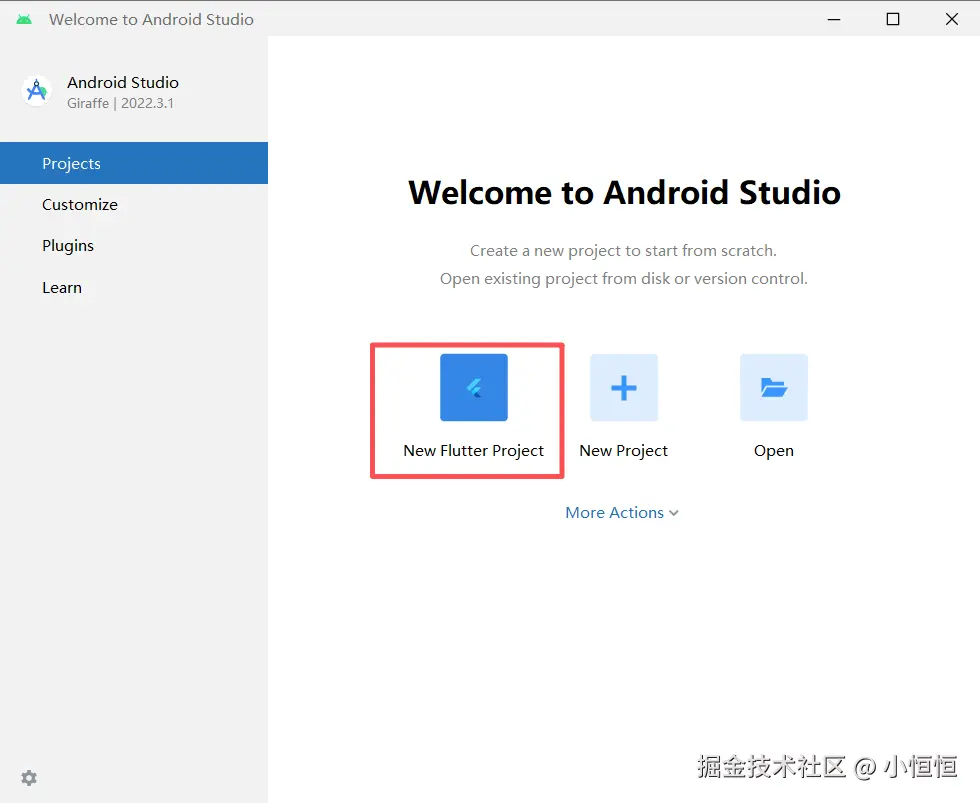The image size is (980, 803).
Task: Click the Giraffe | 2022.3.1 version text
Action: coord(121,103)
